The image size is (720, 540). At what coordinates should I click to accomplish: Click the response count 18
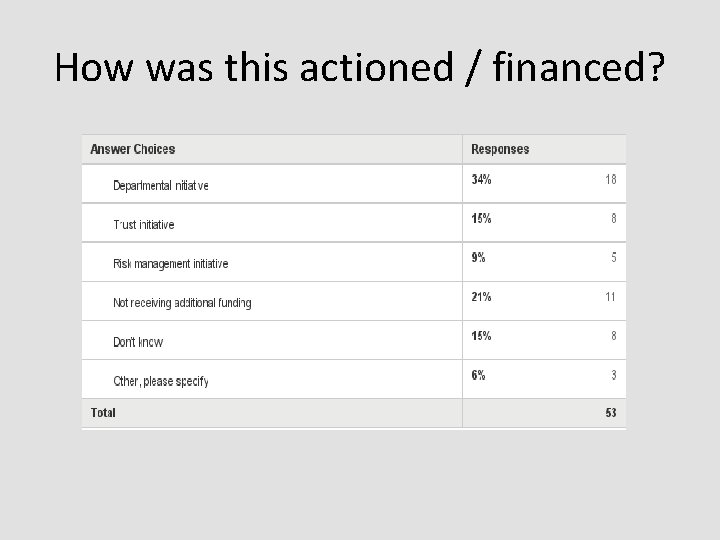[x=610, y=179]
